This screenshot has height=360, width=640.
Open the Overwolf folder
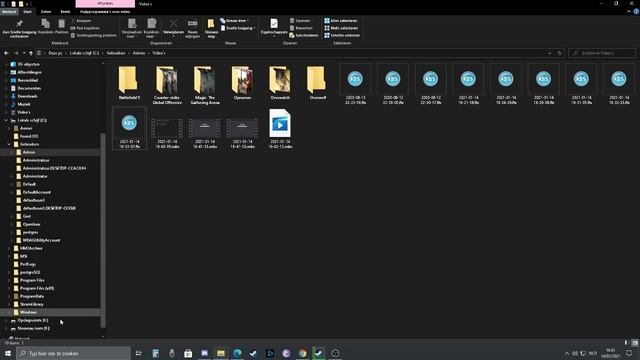point(318,83)
